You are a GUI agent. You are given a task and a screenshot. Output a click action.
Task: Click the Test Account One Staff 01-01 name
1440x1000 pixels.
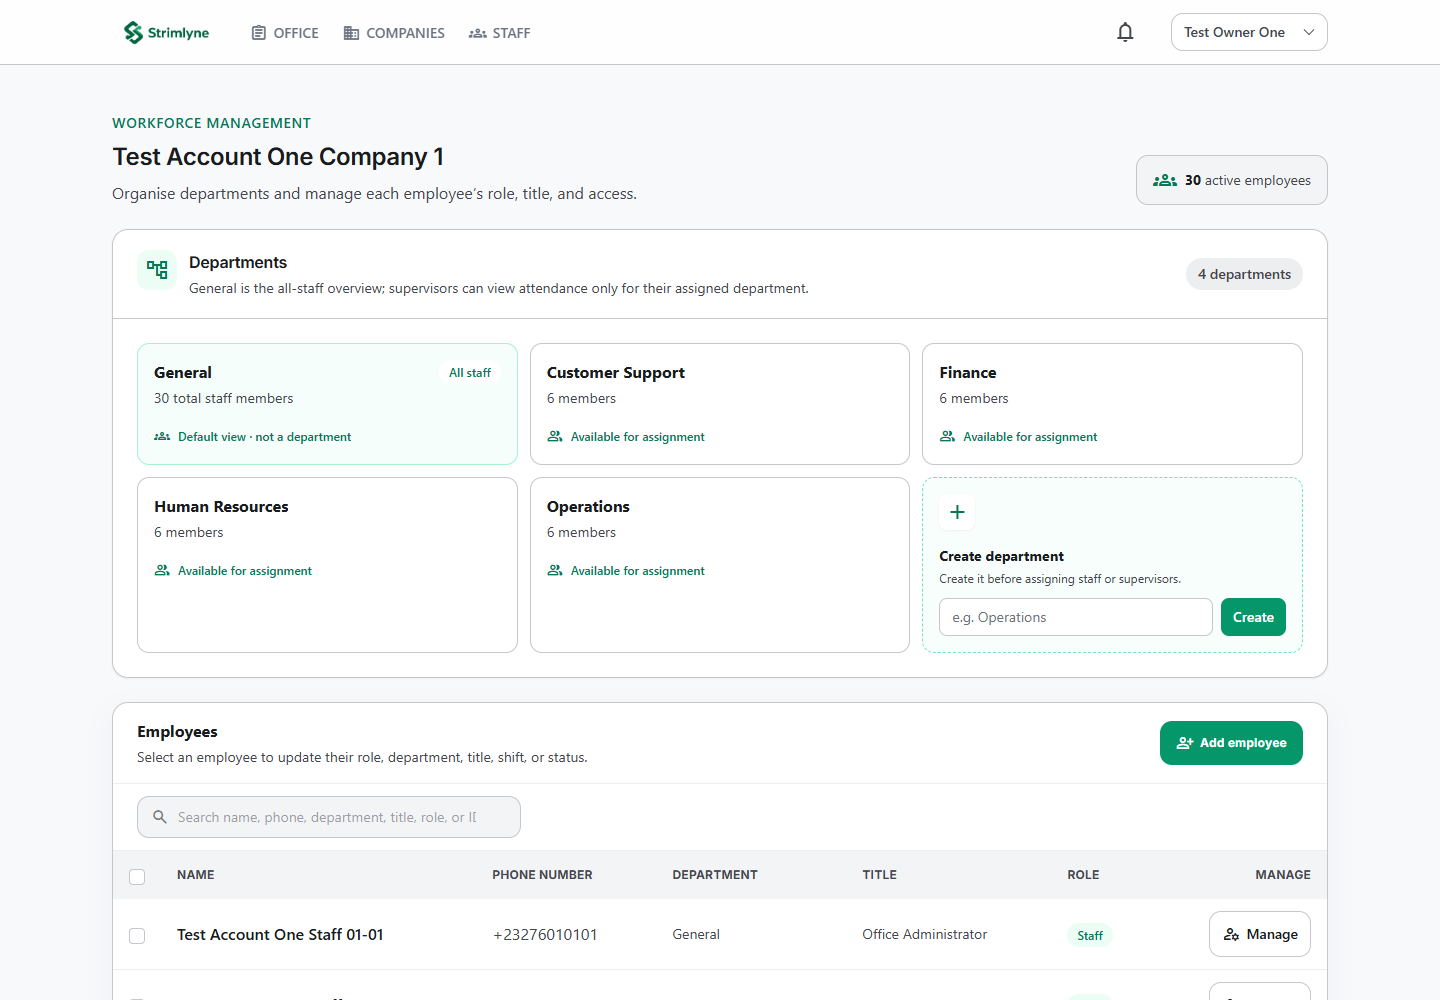(x=280, y=935)
